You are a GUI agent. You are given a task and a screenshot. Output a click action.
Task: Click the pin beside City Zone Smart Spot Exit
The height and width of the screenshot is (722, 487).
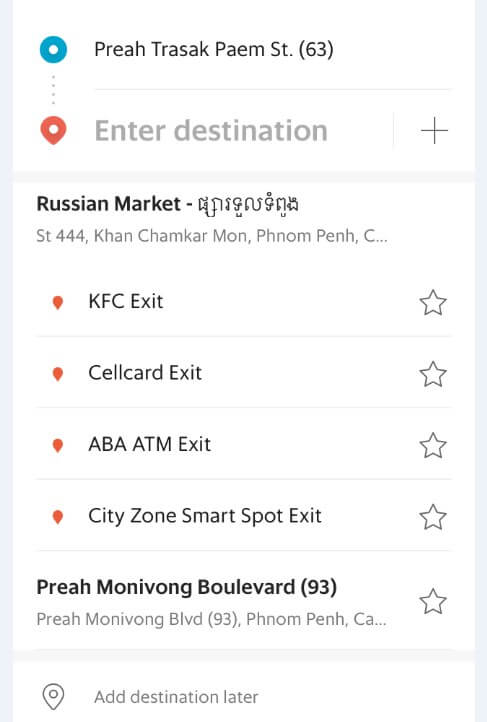[58, 517]
